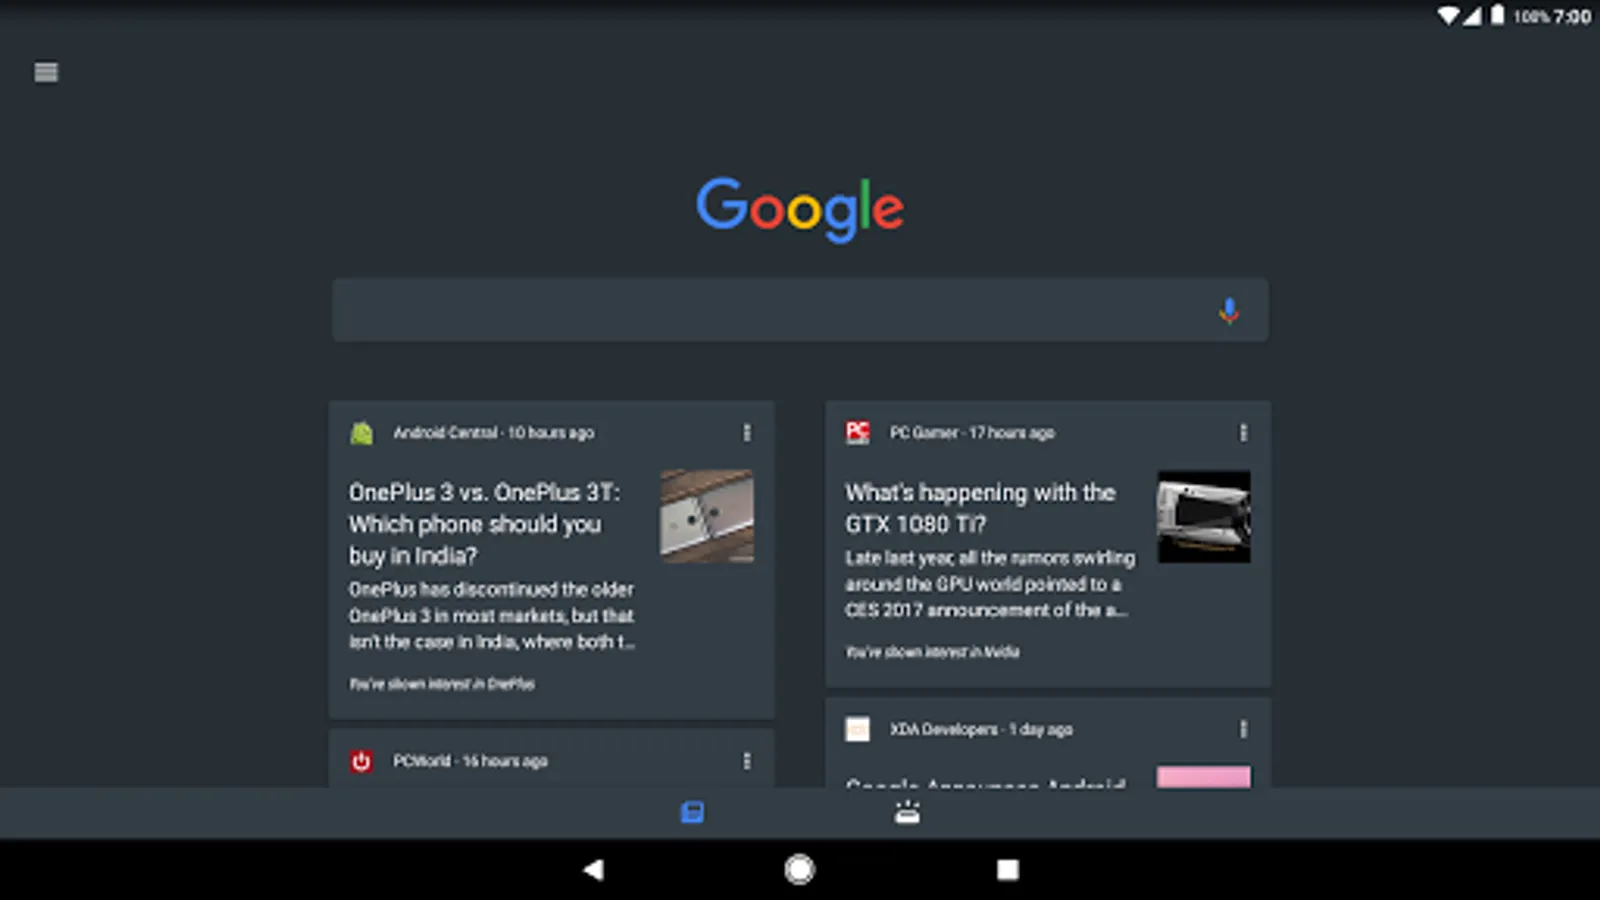Screen dimensions: 1600x900
Task: Open options for XDA Developers card
Action: (1243, 729)
